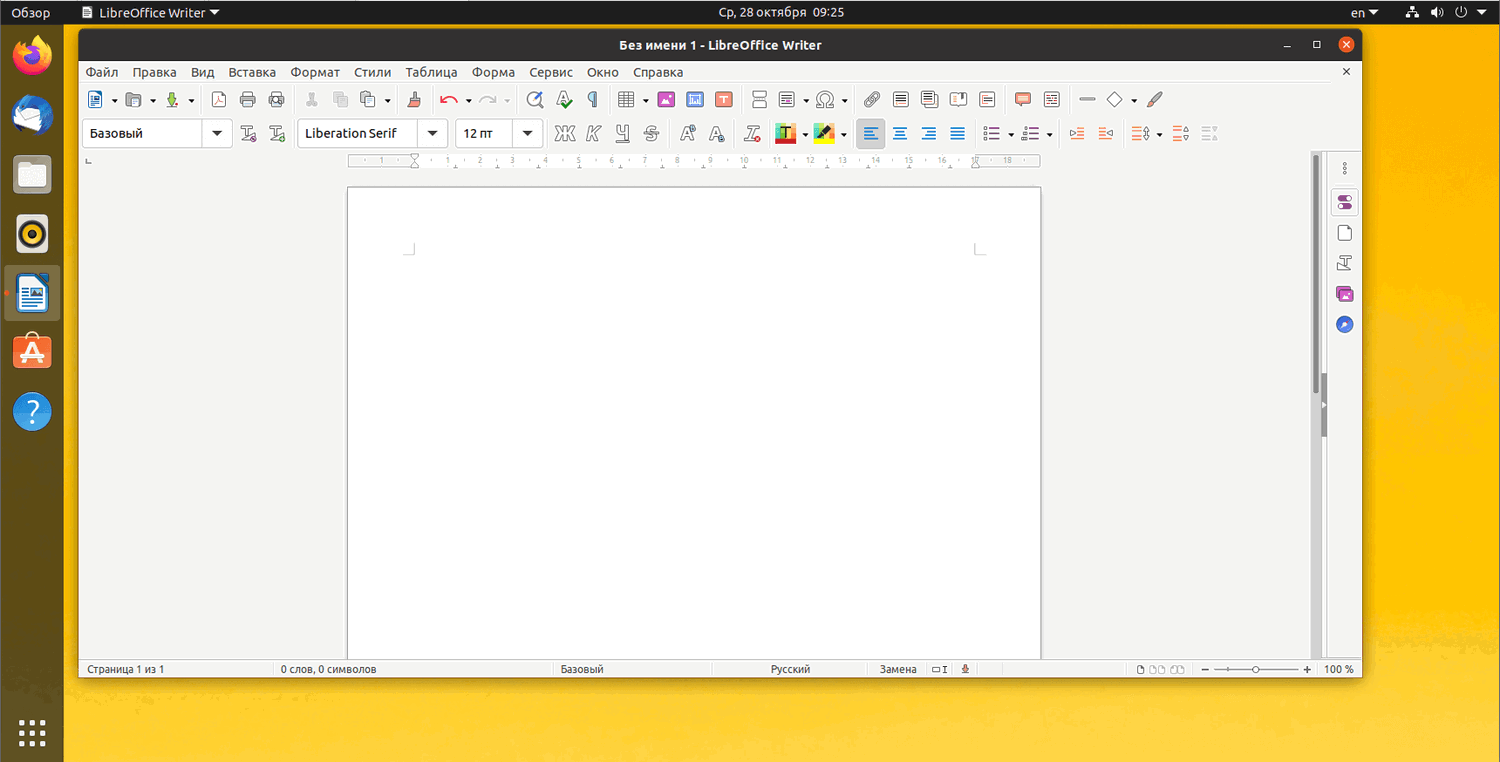Click the Print document icon
The width and height of the screenshot is (1500, 762).
[x=248, y=99]
